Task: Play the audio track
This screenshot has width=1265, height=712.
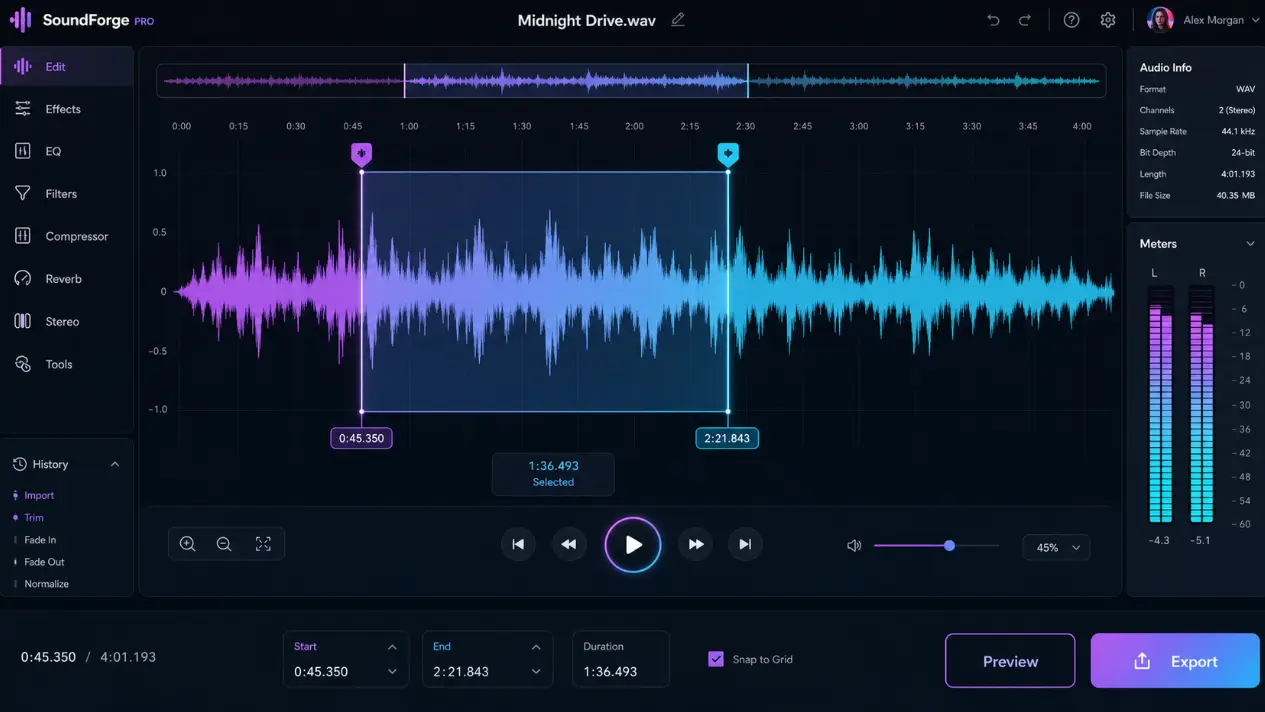Action: [x=633, y=545]
